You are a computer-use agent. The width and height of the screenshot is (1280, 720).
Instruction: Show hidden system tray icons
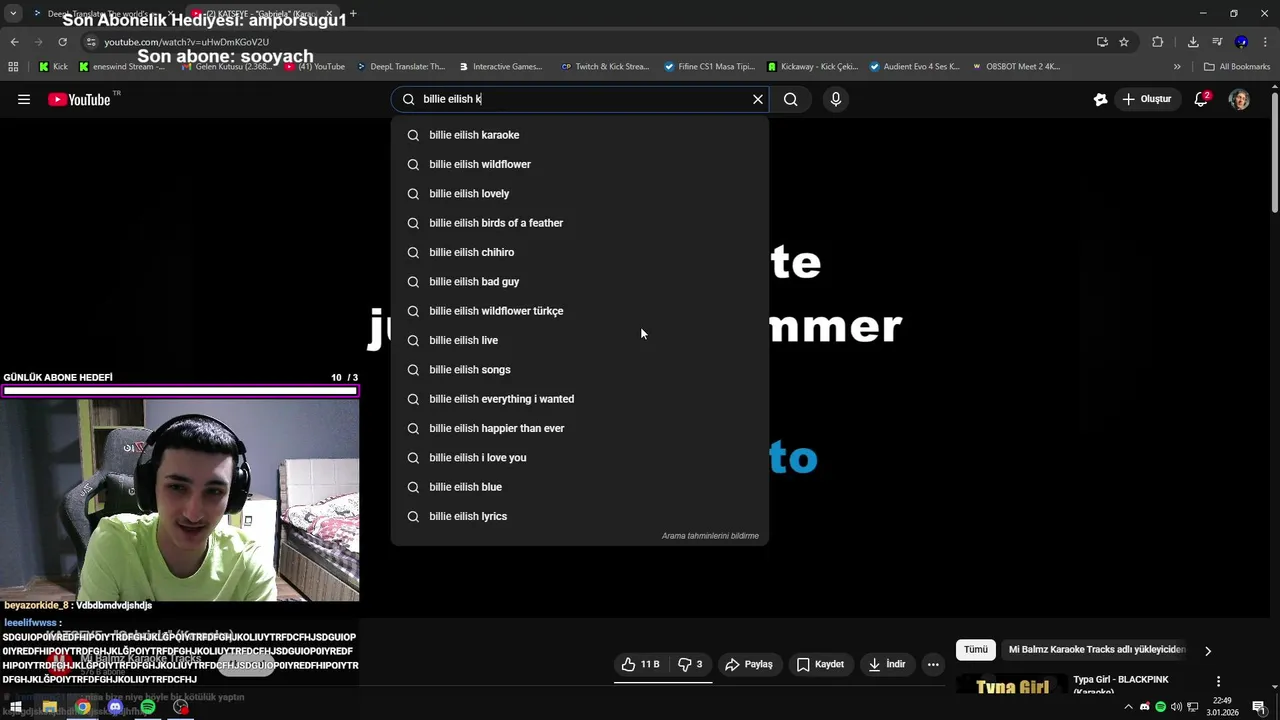[x=1128, y=707]
